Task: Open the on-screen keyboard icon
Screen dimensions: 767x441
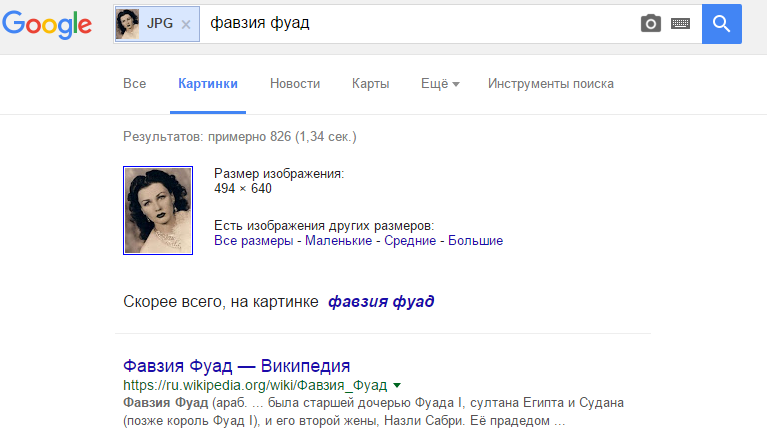Action: pos(681,23)
